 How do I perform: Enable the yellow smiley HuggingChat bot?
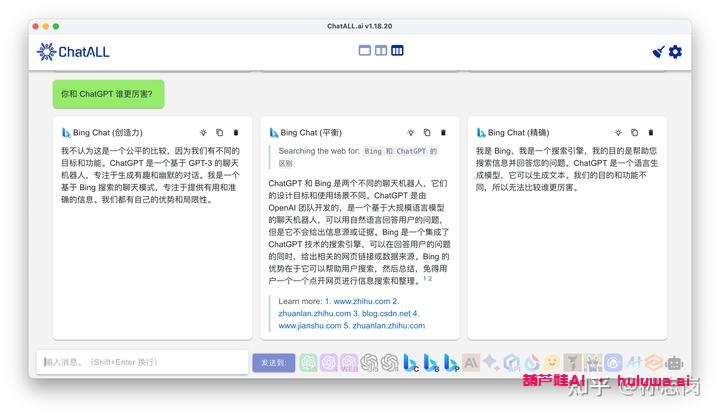(551, 363)
